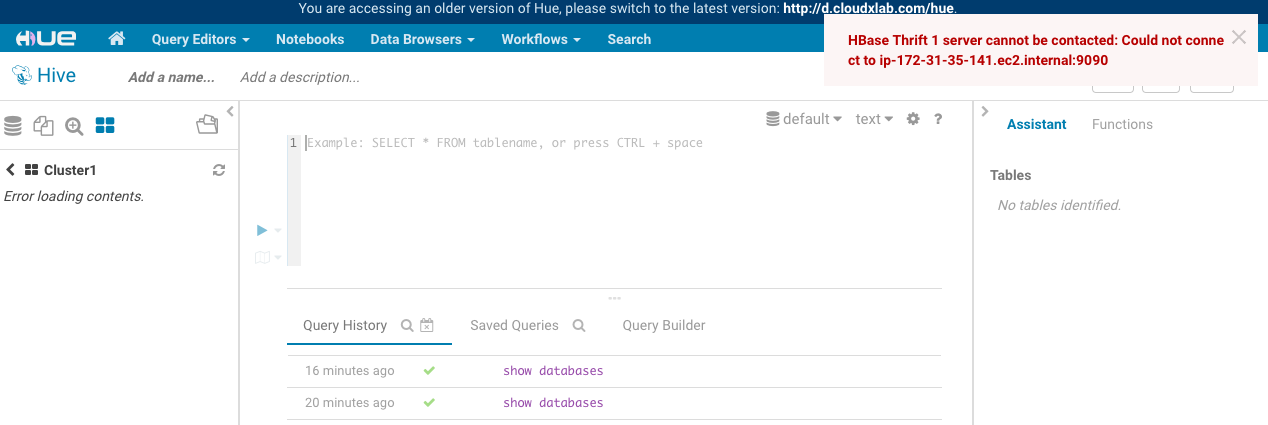Open the Query Editors dropdown menu
Viewport: 1268px width, 425px height.
pos(201,39)
